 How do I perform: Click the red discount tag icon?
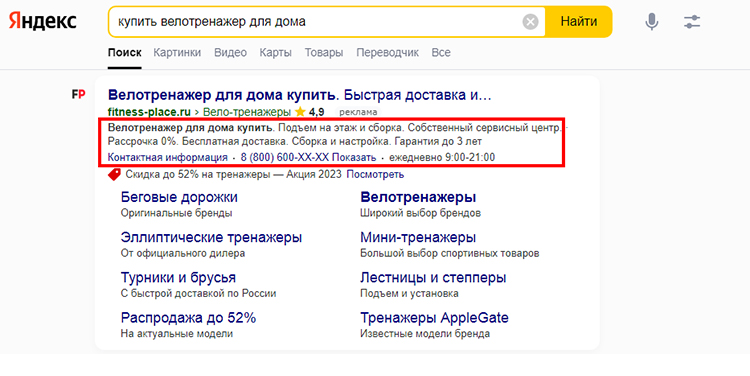click(114, 174)
